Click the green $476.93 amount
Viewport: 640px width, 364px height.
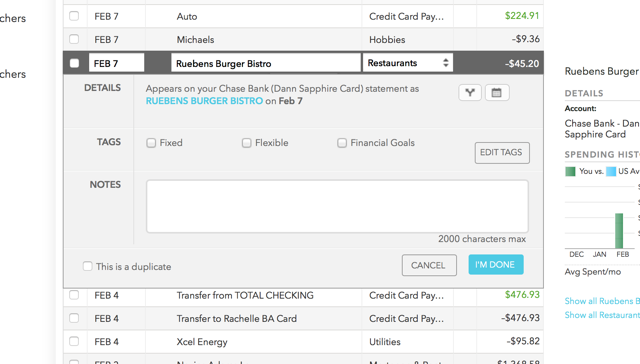coord(522,295)
